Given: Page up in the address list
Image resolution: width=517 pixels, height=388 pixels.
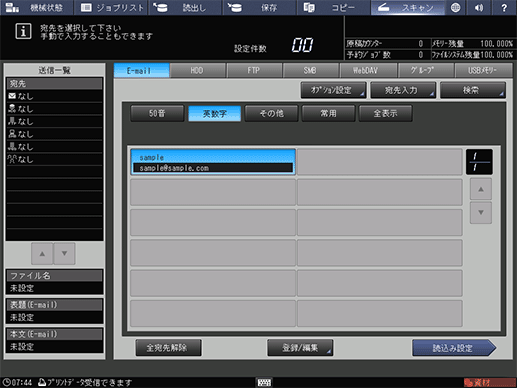Looking at the screenshot, I should click(x=481, y=189).
